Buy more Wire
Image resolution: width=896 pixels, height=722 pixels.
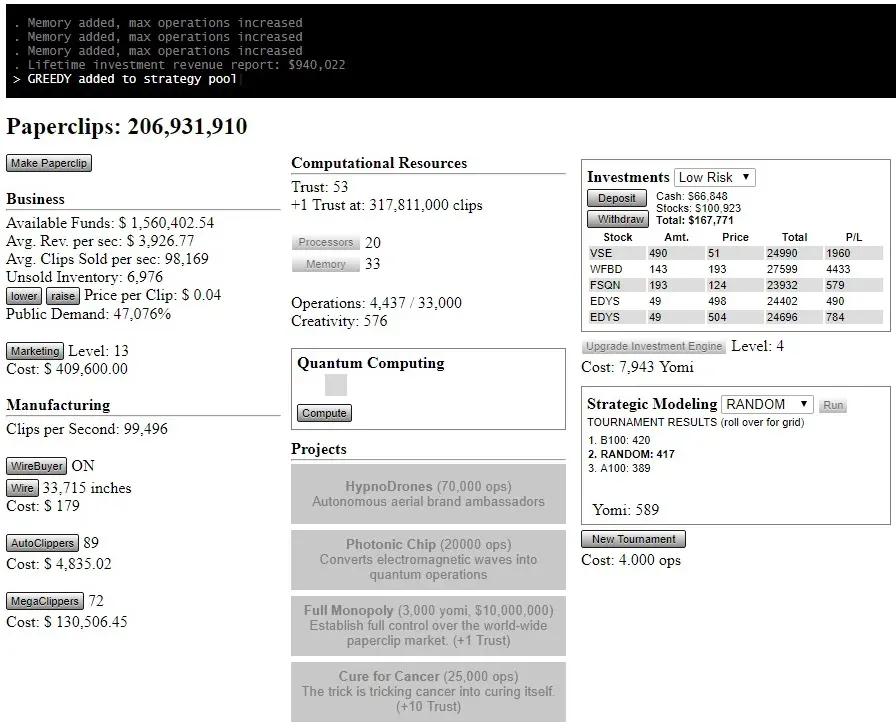(22, 488)
